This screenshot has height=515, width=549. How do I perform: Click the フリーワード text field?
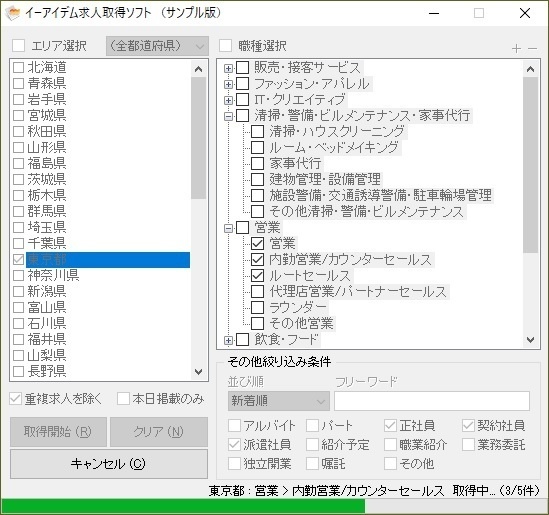(x=432, y=401)
